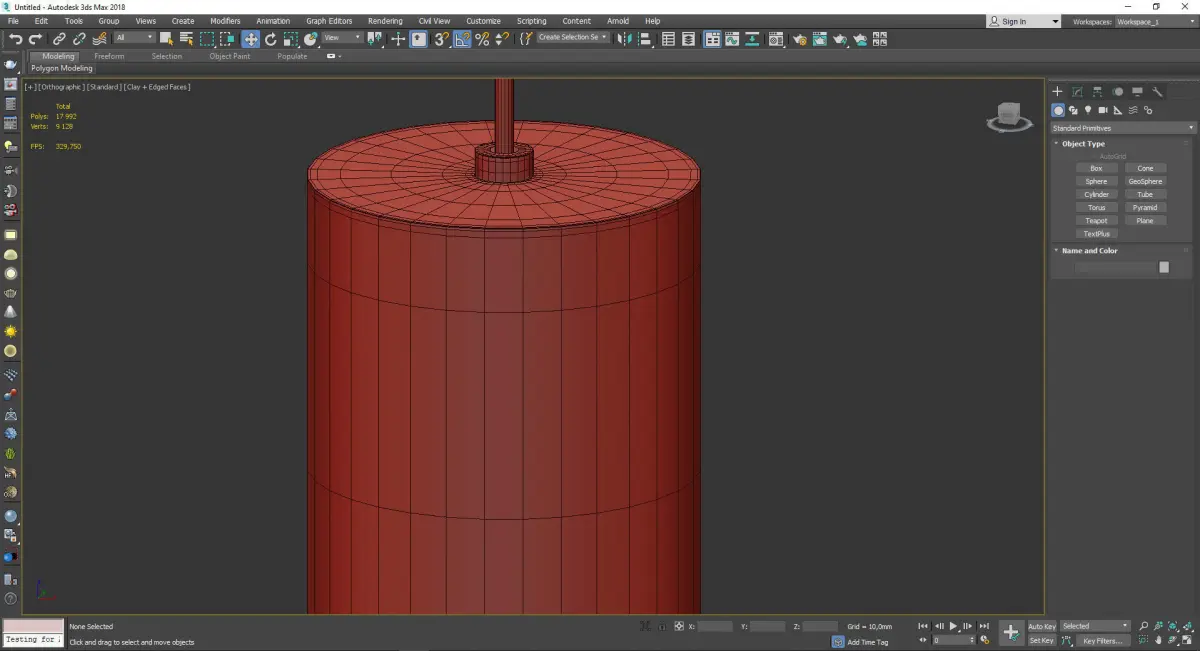
Task: Toggle the Angle Snap button
Action: (x=462, y=39)
